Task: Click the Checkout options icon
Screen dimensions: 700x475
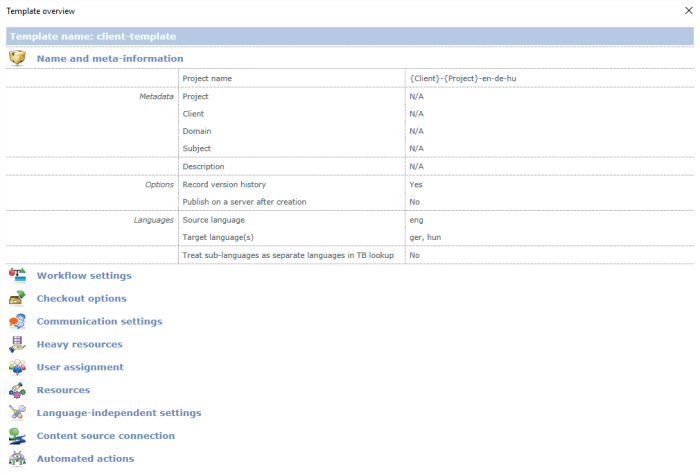Action: [17, 298]
